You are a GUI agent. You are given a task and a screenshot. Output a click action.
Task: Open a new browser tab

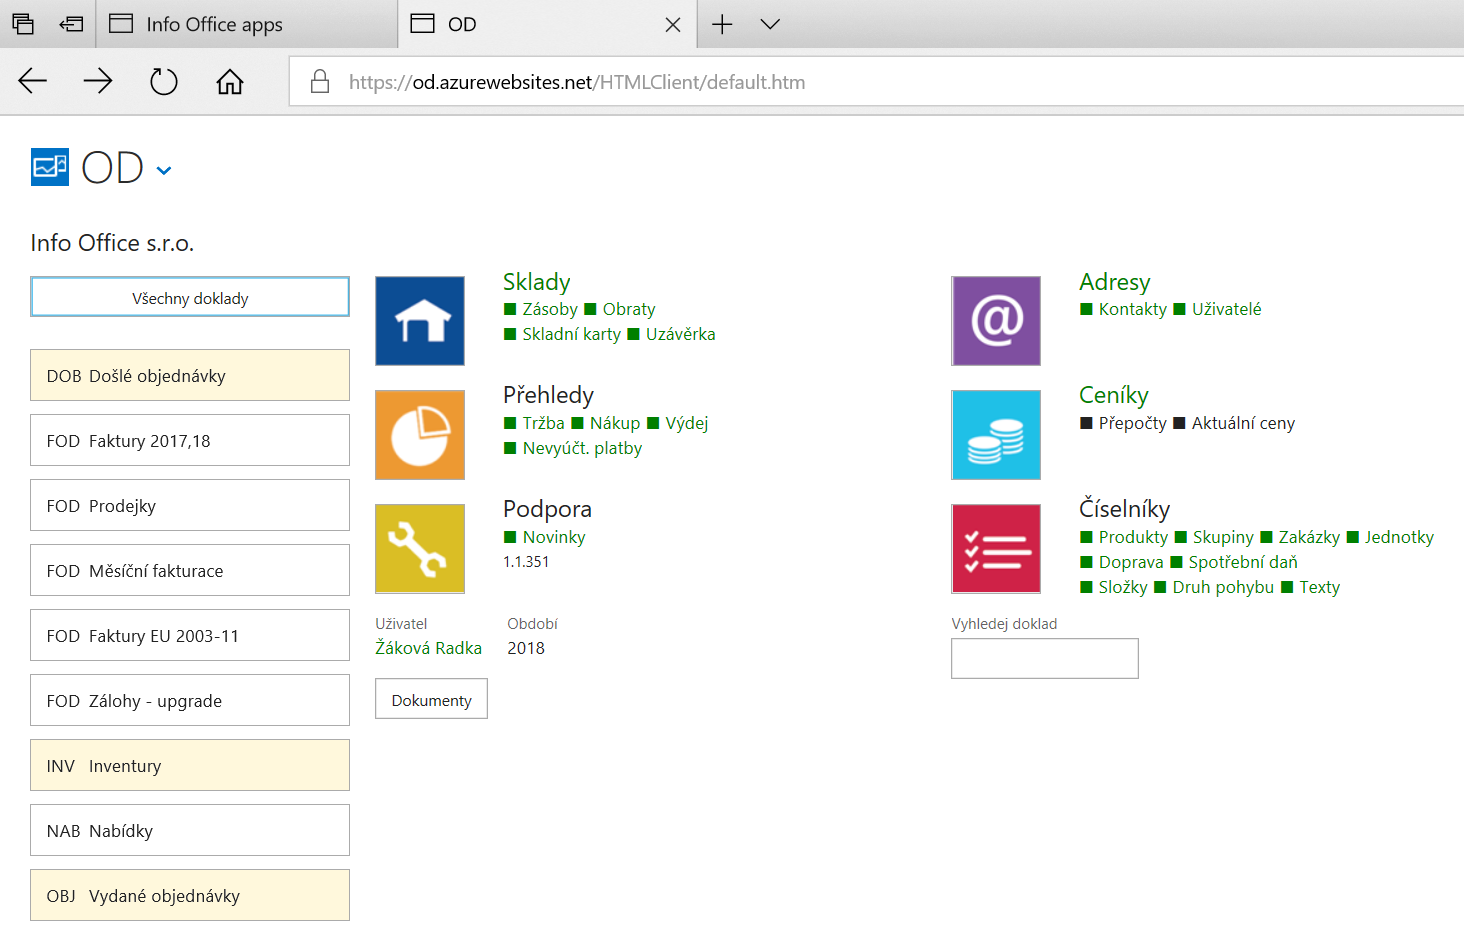point(722,24)
